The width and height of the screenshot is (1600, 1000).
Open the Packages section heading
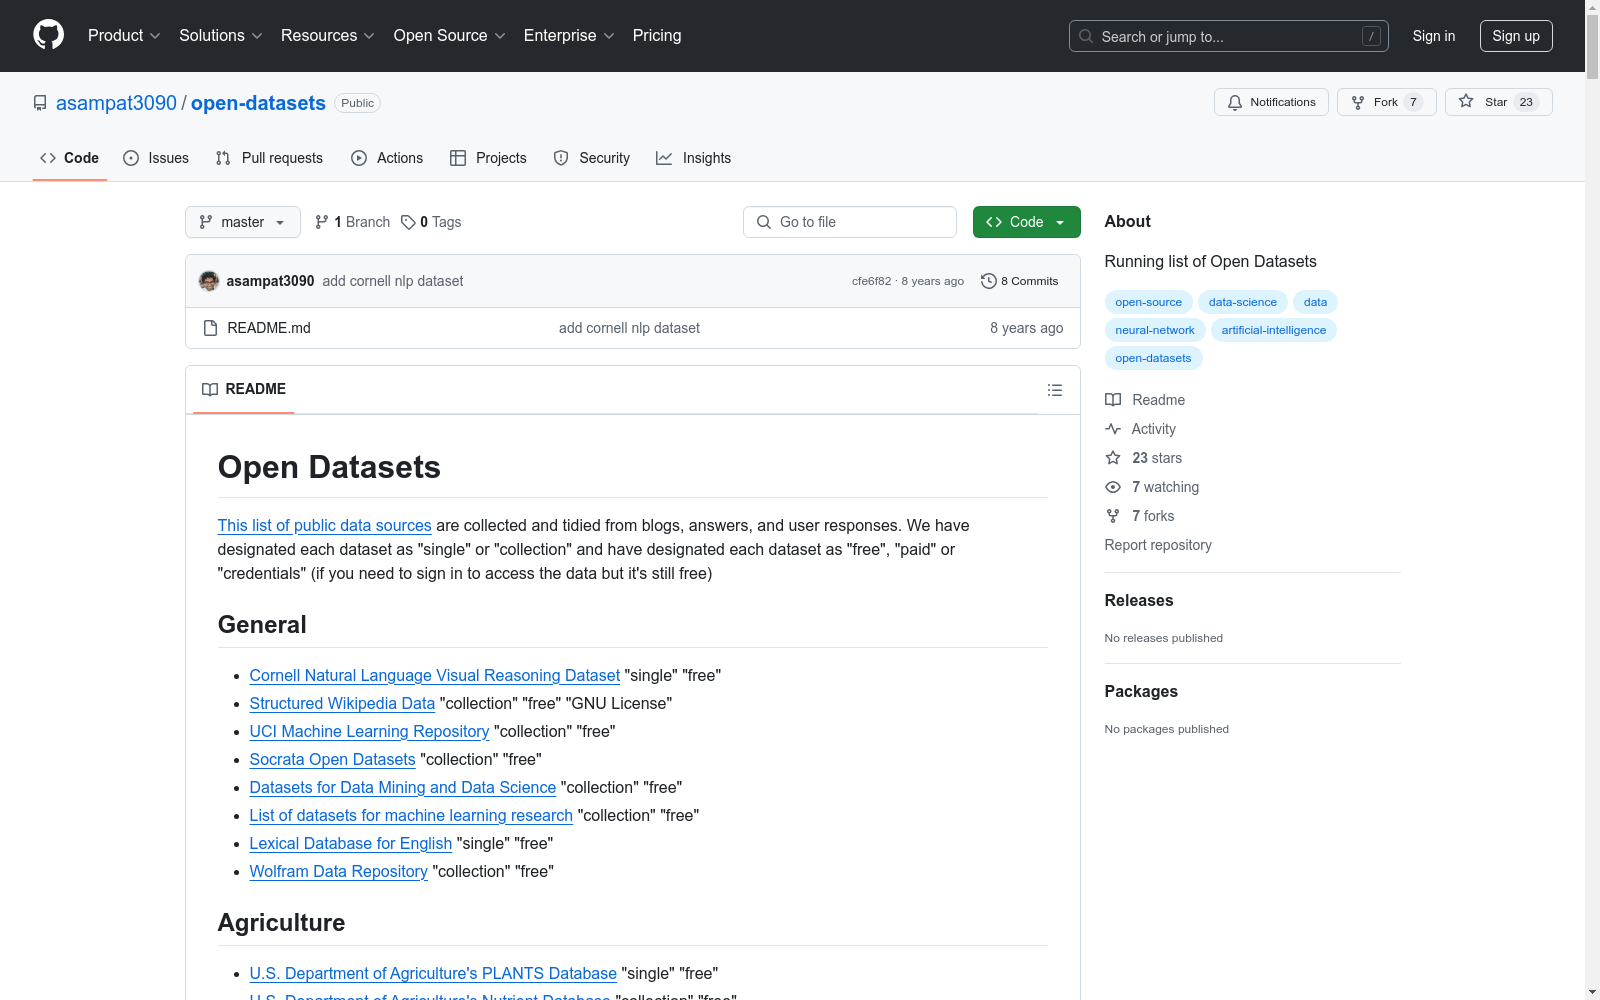1141,691
